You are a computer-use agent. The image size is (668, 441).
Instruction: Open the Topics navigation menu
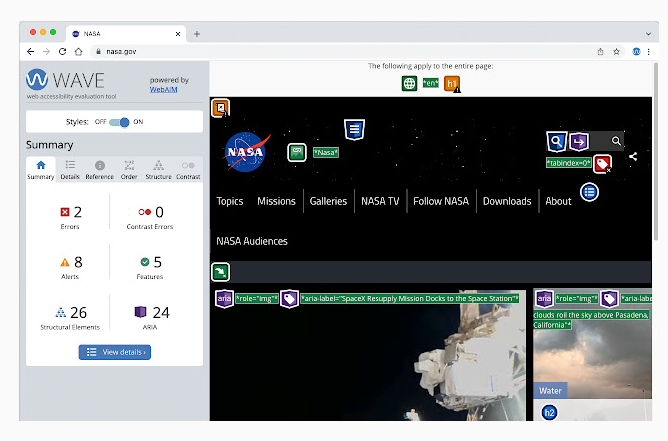pyautogui.click(x=230, y=201)
